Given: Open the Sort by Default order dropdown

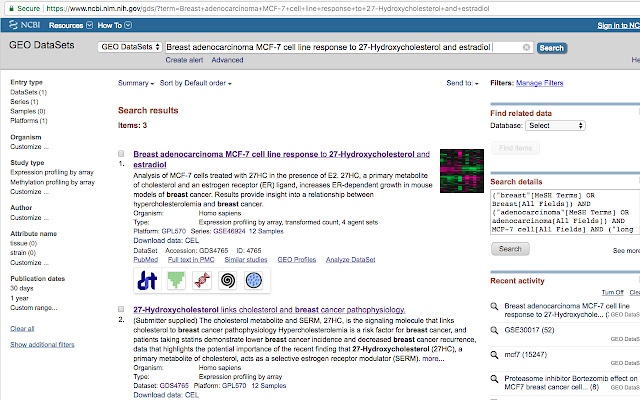Looking at the screenshot, I should 196,83.
